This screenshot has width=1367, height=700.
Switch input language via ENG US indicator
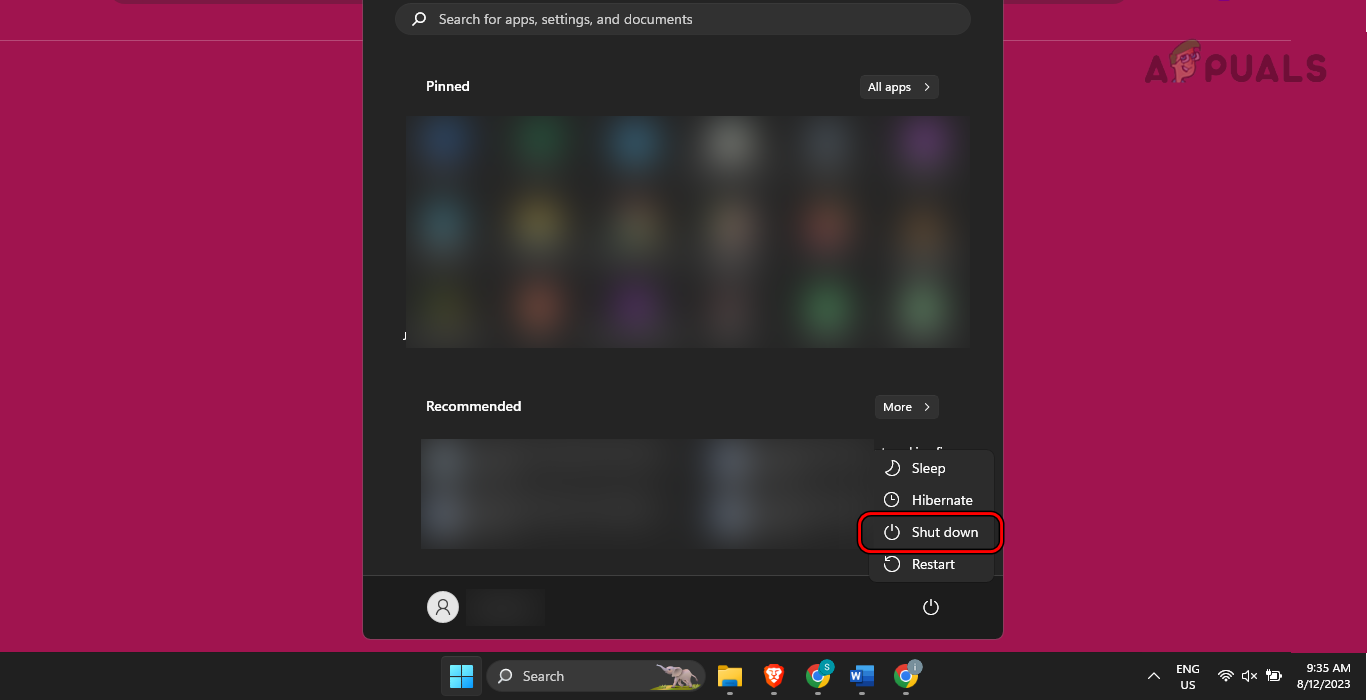[1187, 676]
